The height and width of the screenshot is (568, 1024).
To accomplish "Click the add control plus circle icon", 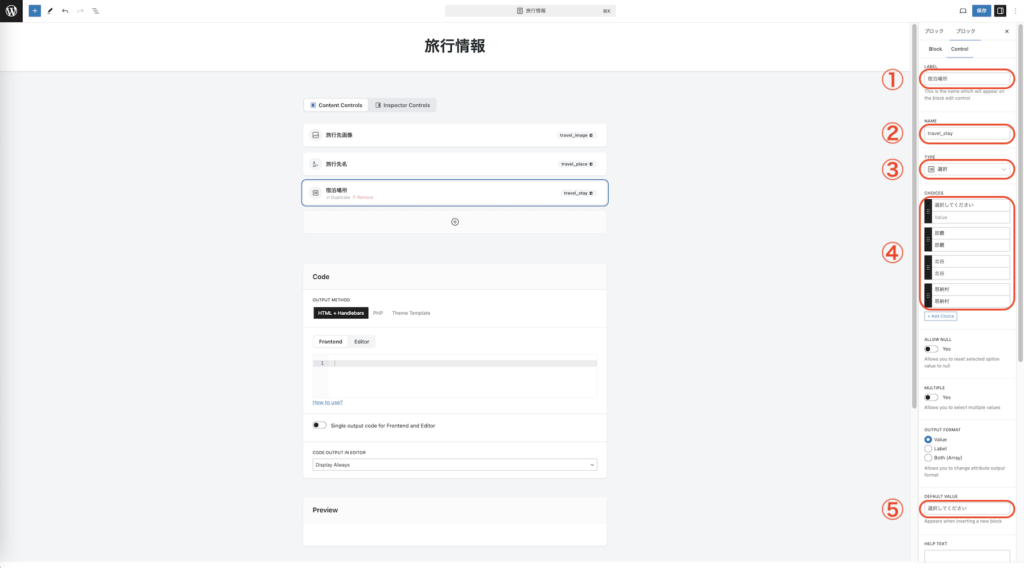I will pos(455,222).
